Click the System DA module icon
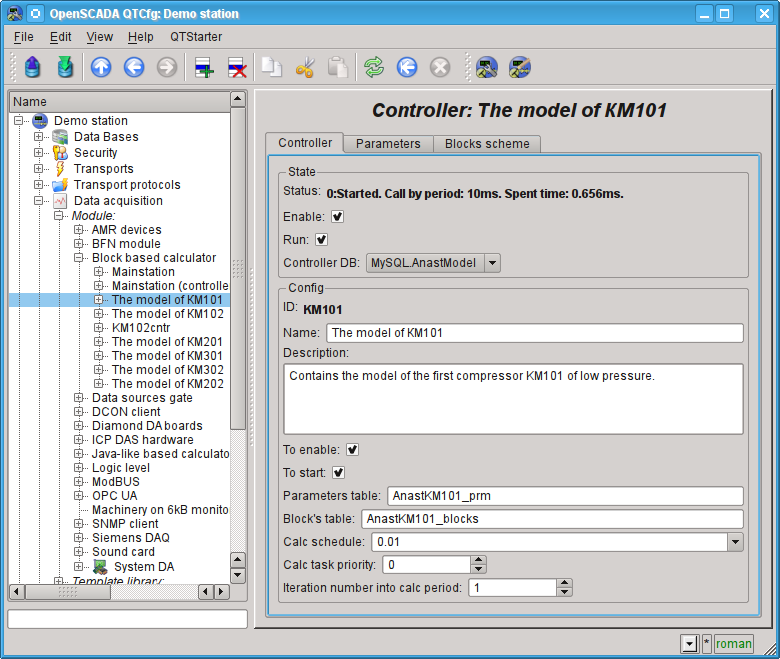The image size is (780, 659). [x=100, y=566]
